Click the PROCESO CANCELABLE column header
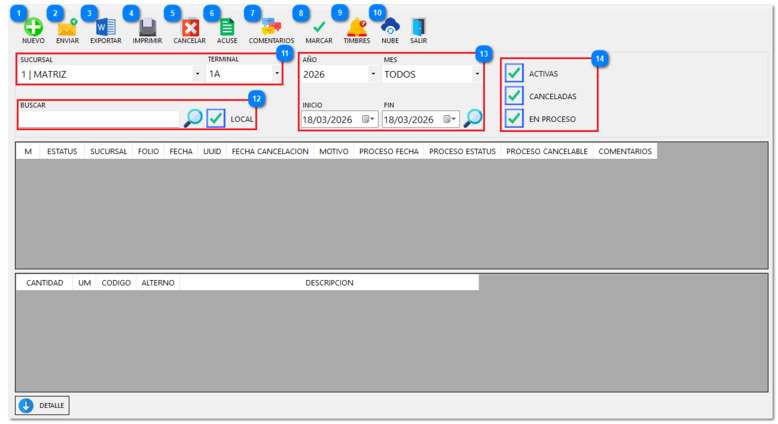The height and width of the screenshot is (424, 778). [x=547, y=151]
